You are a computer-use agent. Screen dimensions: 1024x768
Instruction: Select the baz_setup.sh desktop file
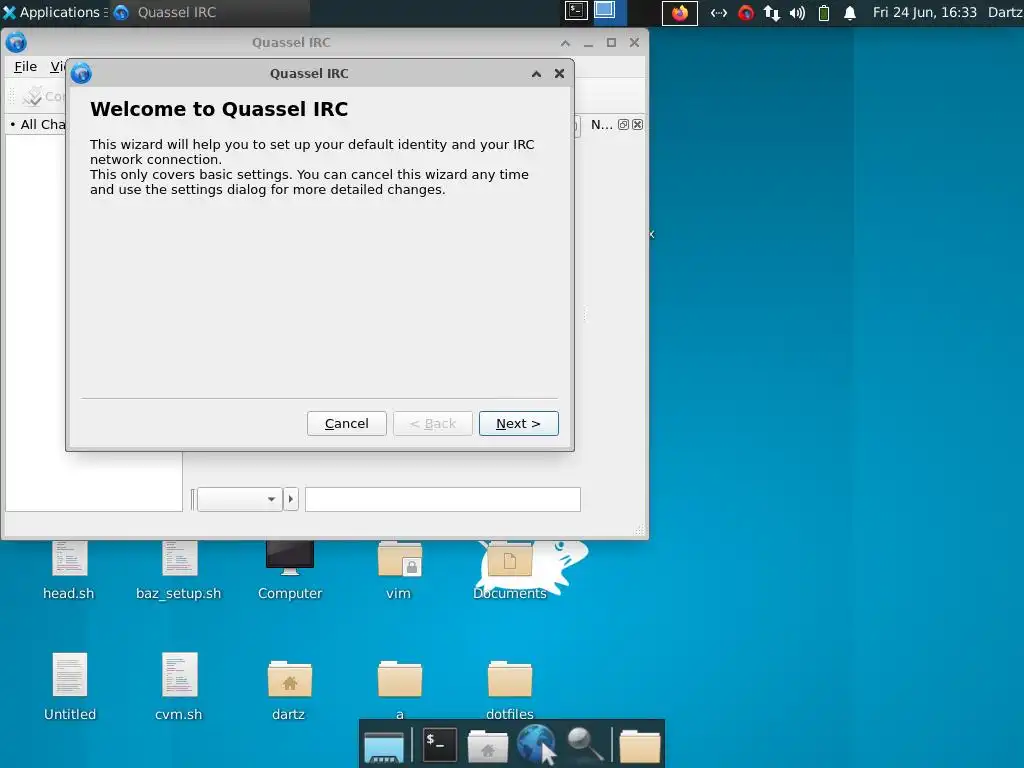179,569
